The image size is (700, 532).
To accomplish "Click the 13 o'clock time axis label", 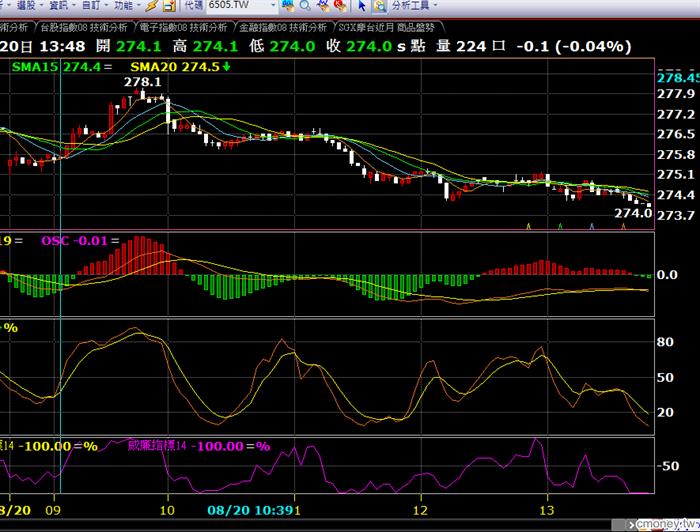I will (546, 510).
